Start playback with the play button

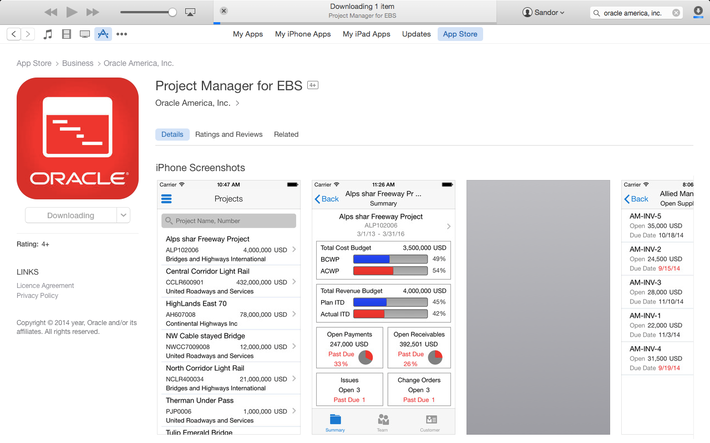click(x=72, y=12)
